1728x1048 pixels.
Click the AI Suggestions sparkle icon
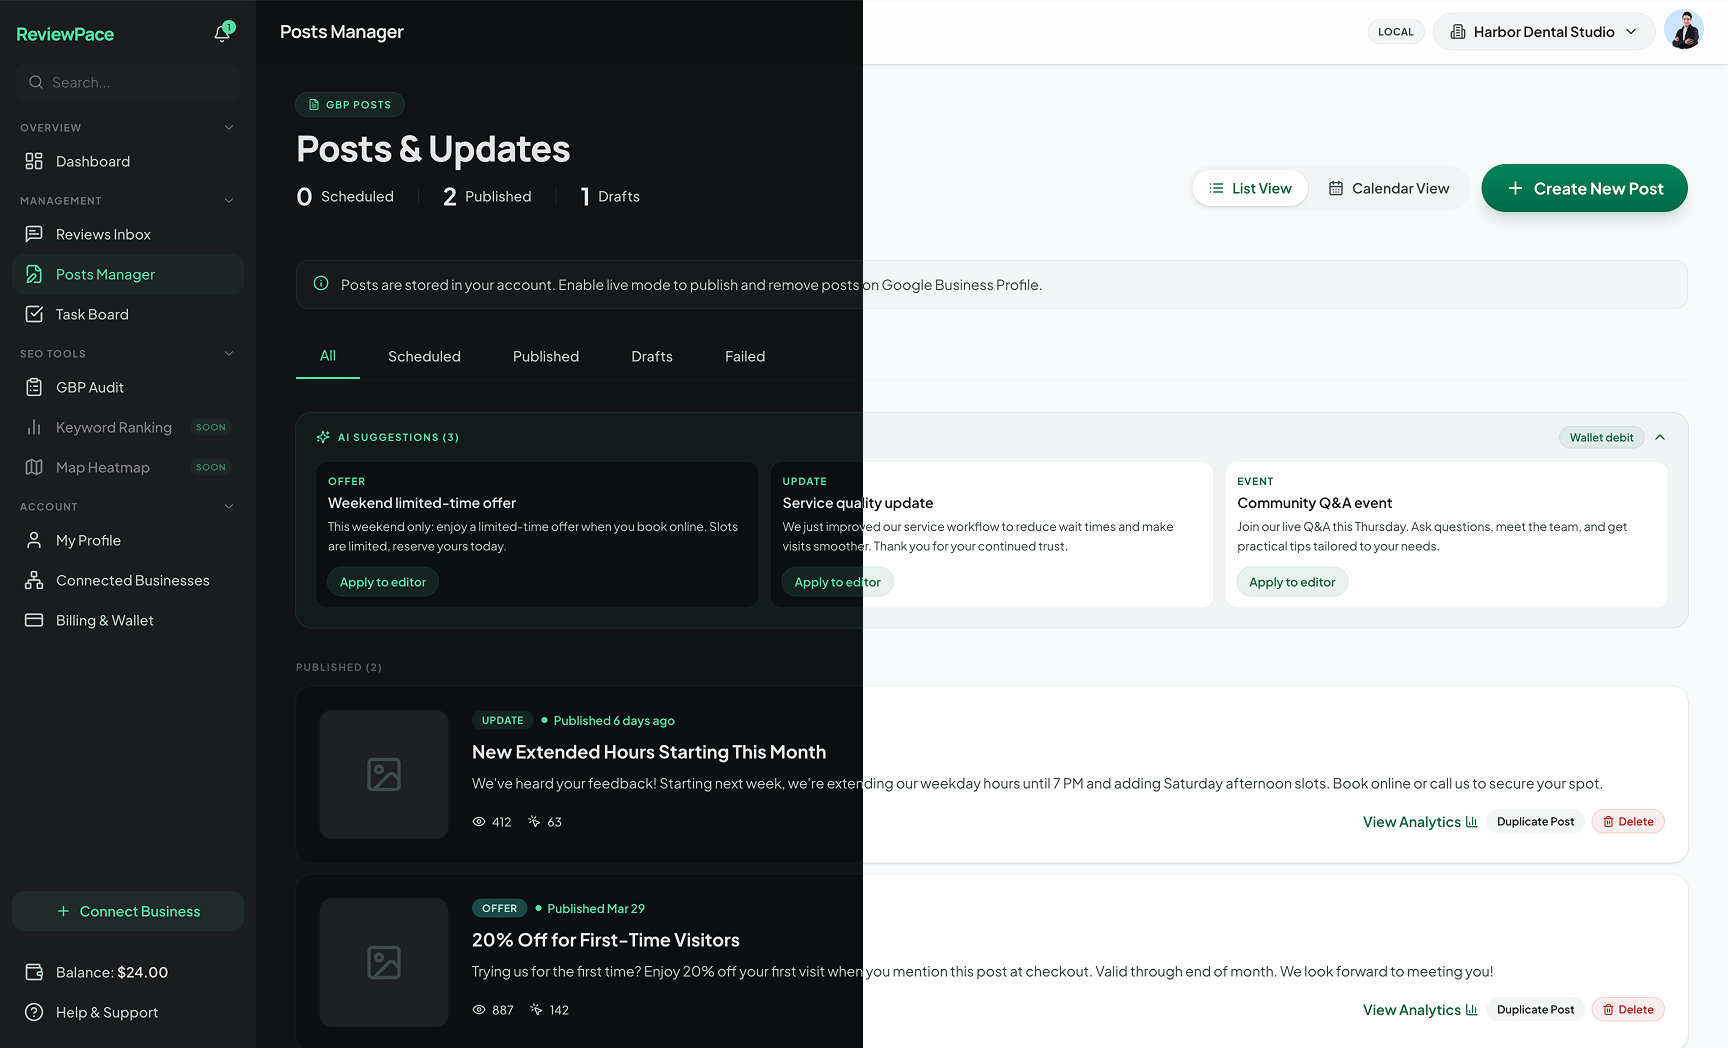[x=323, y=437]
